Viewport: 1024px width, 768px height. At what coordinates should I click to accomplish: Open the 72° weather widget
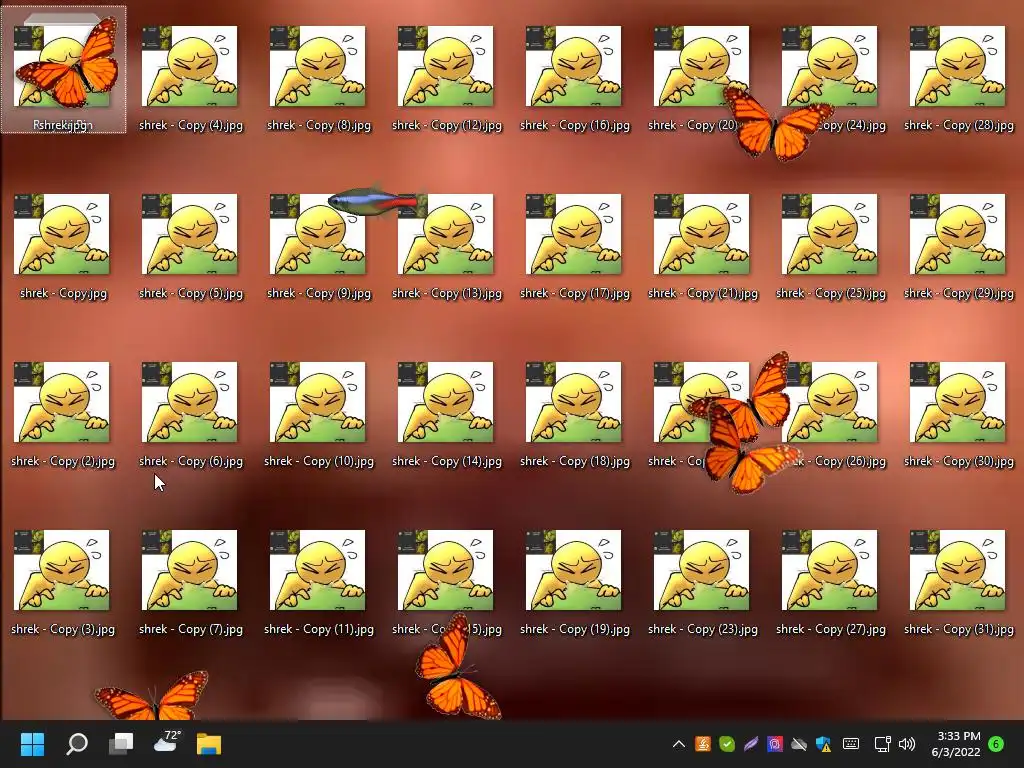pyautogui.click(x=167, y=742)
